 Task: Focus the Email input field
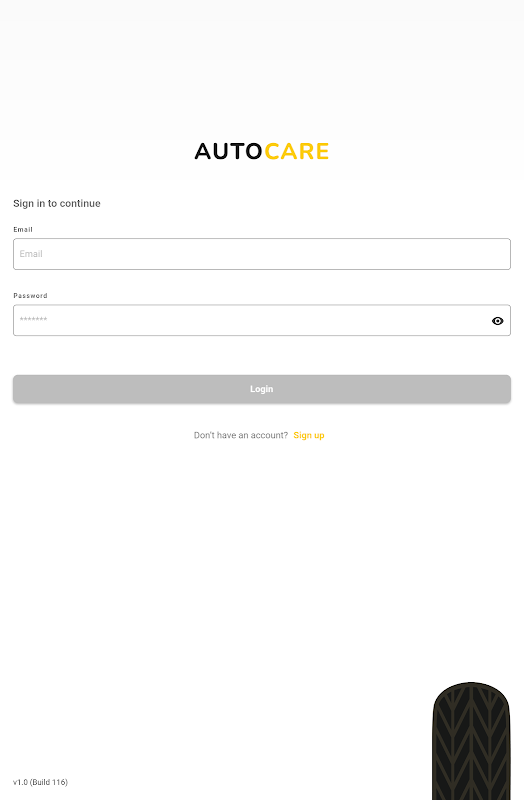click(x=262, y=254)
